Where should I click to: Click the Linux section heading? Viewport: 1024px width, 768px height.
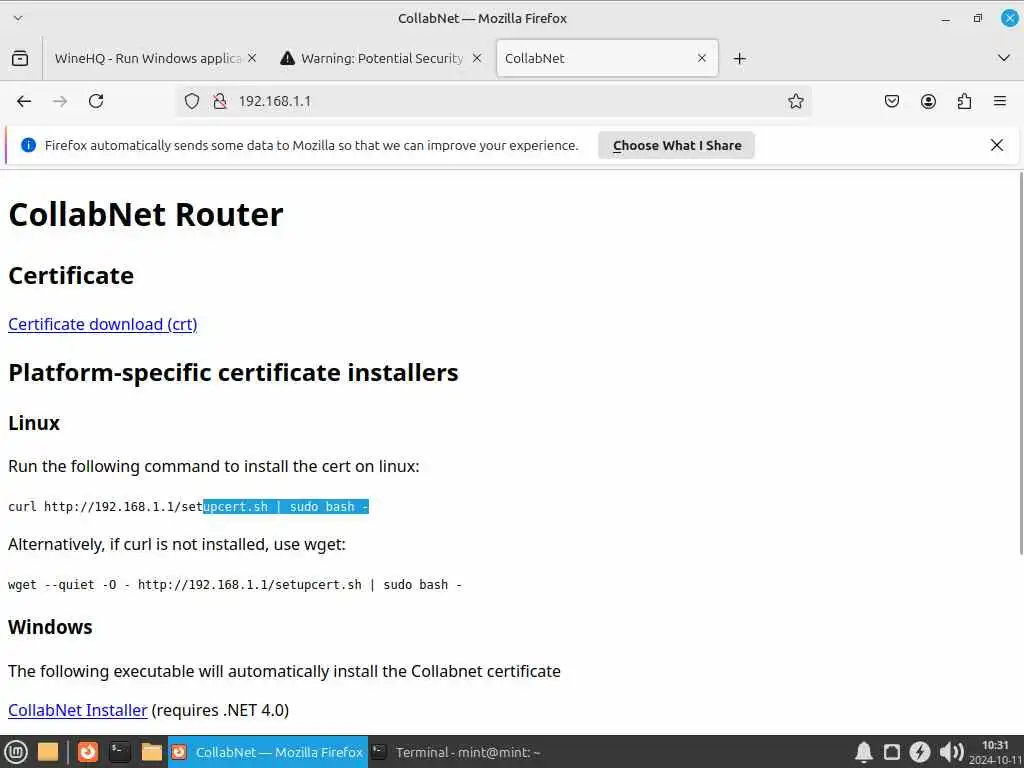34,423
